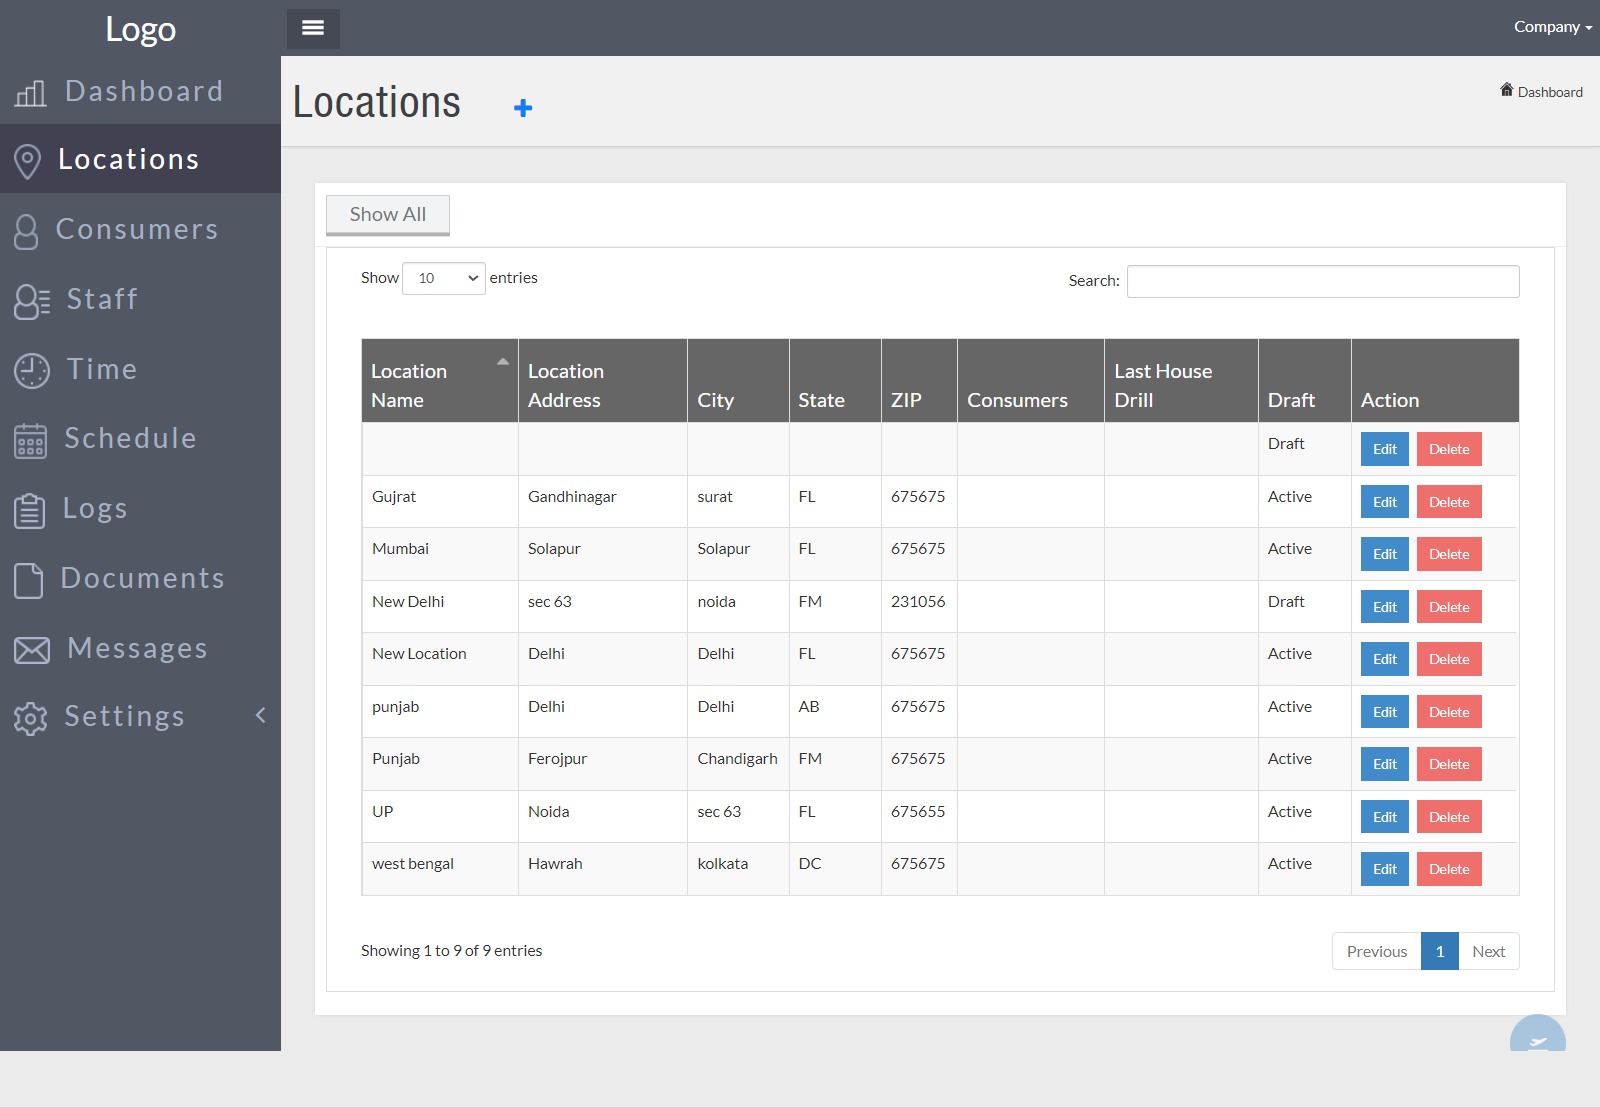Screen dimensions: 1600x1107
Task: Click the Messages envelope icon in sidebar
Action: tap(32, 650)
